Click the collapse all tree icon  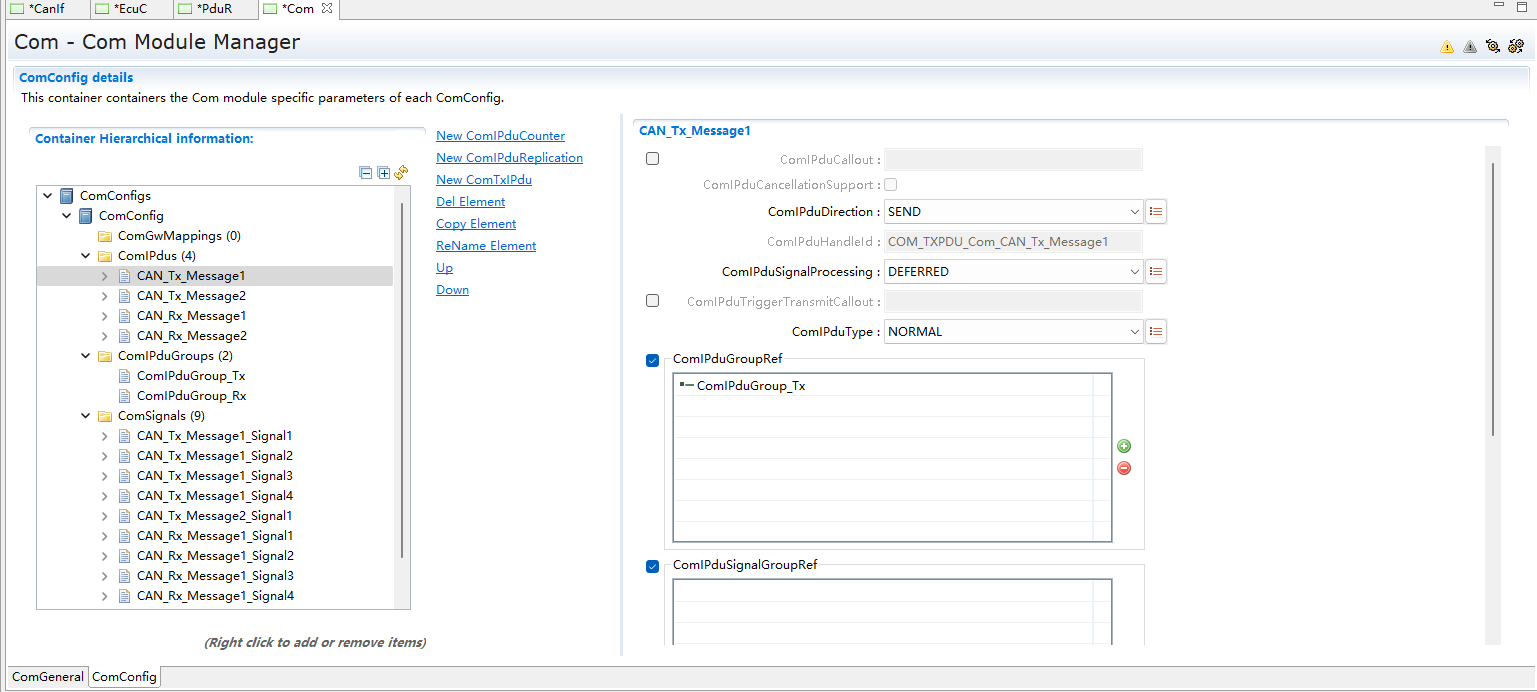(366, 173)
